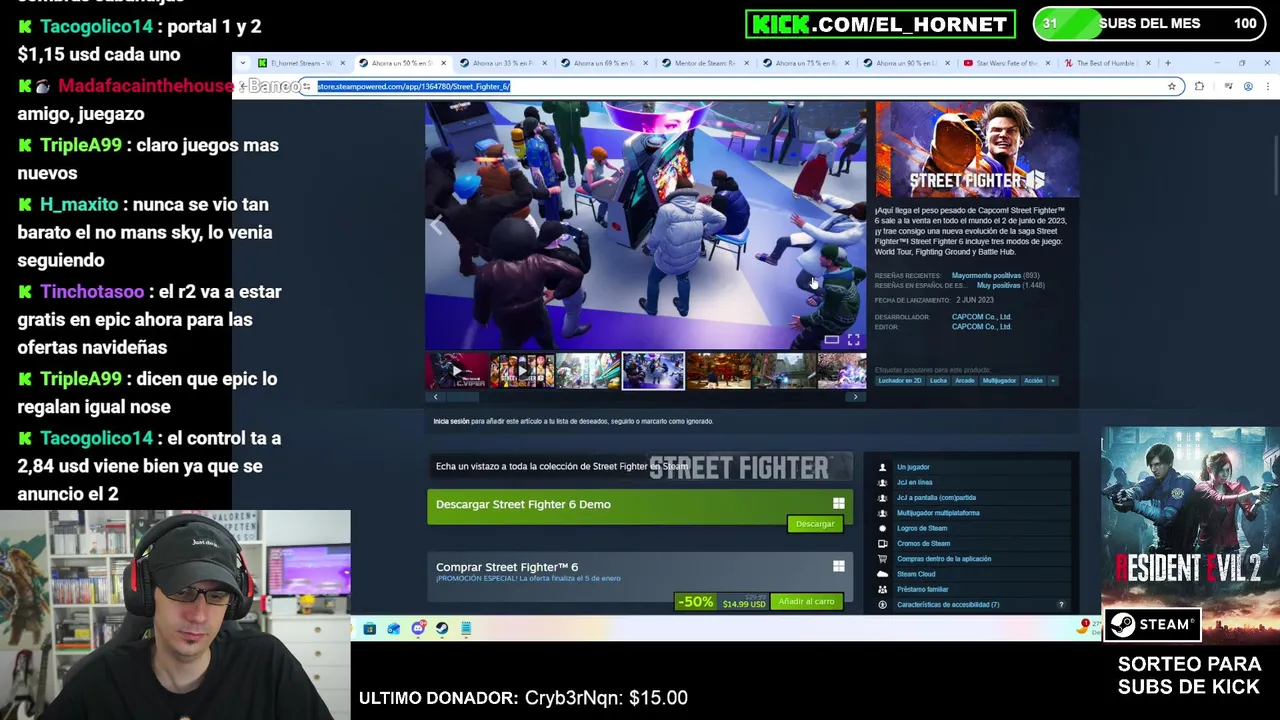Click the accessibility features icon
1280x720 pixels.
tap(882, 604)
